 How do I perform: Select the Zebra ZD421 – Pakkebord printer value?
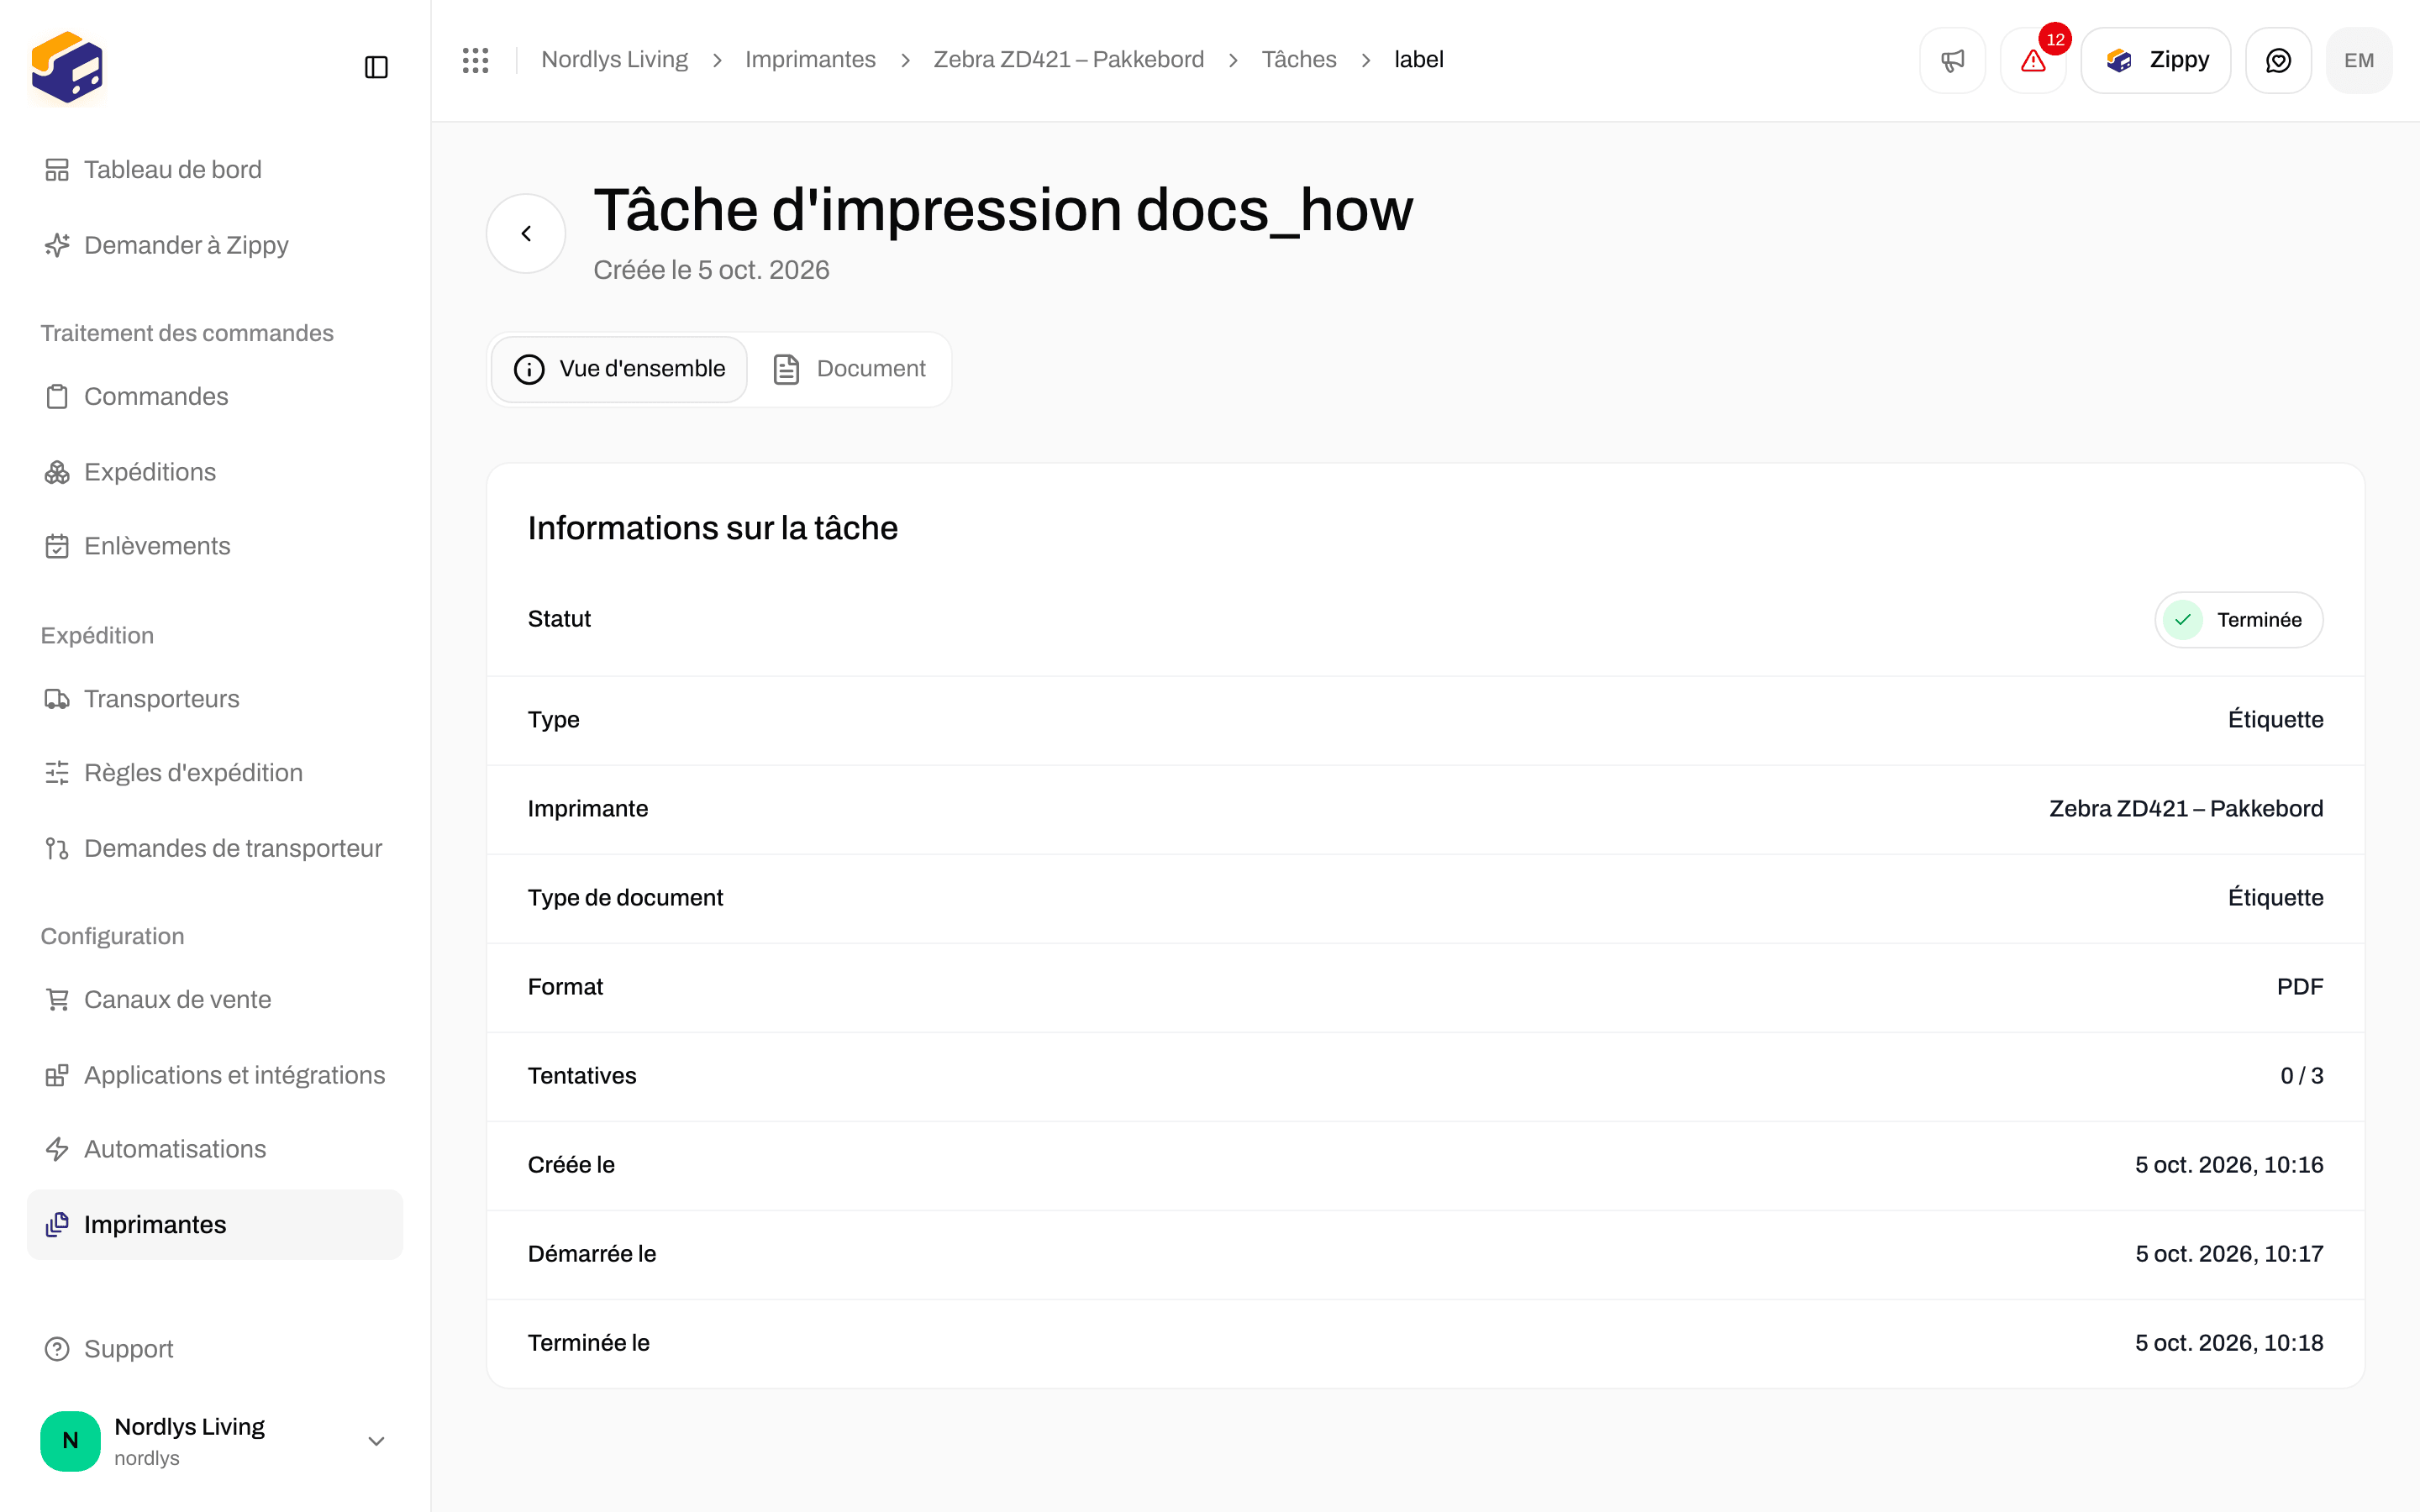click(x=2186, y=809)
